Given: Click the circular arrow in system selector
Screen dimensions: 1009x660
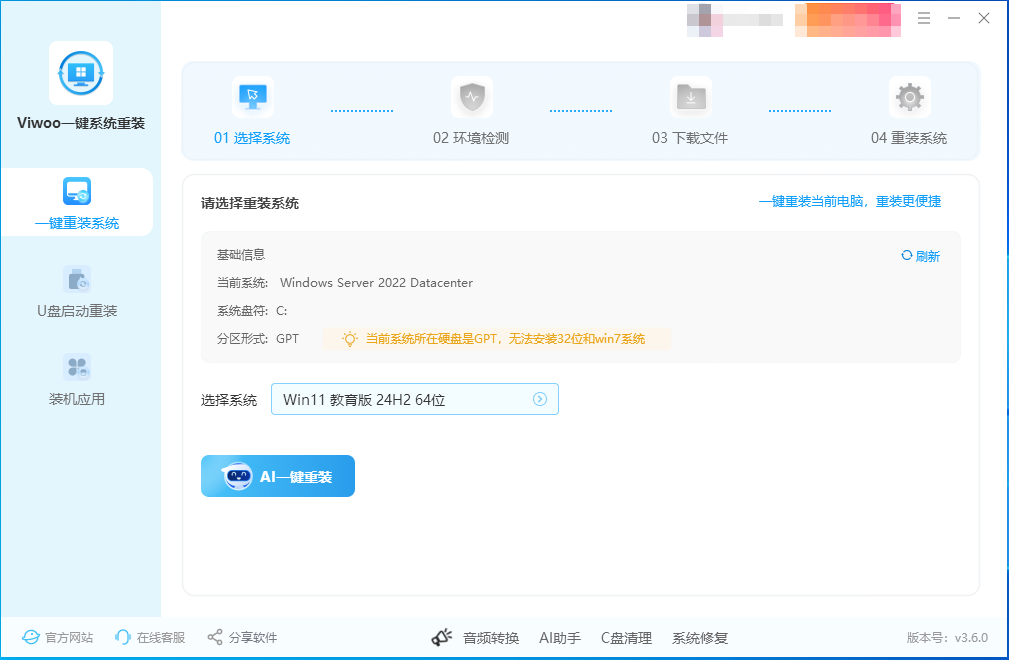Looking at the screenshot, I should pyautogui.click(x=540, y=399).
